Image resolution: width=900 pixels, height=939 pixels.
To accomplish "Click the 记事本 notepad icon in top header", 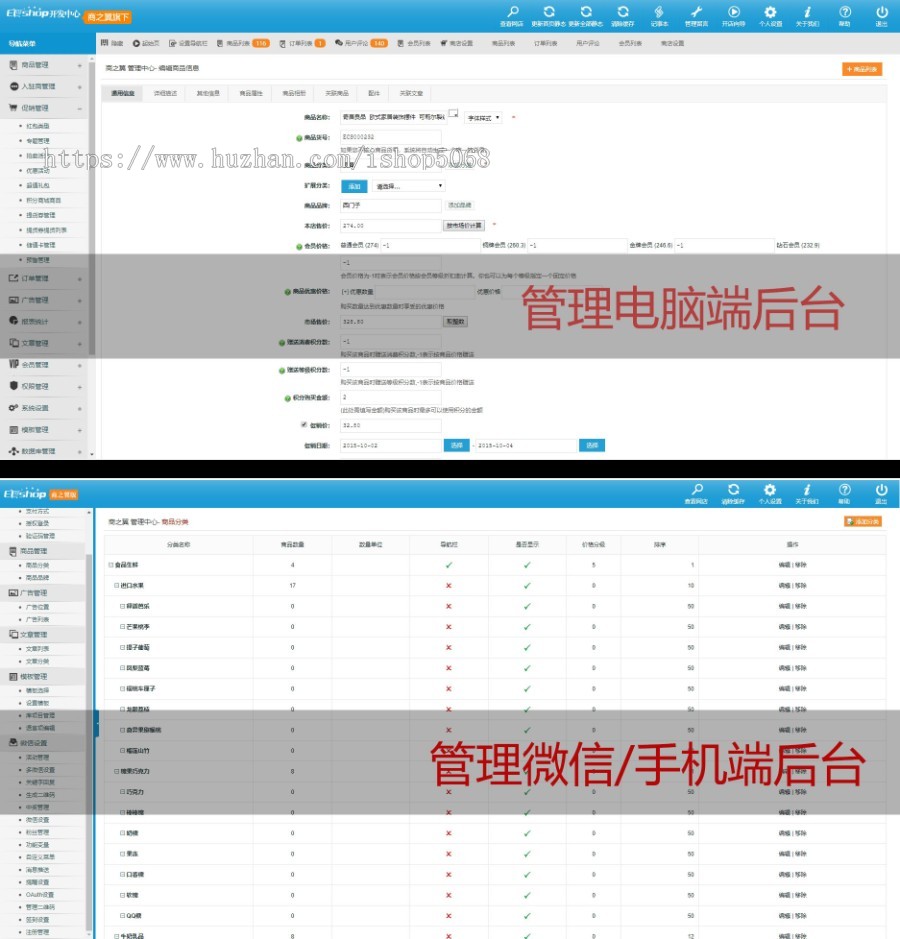I will pos(659,12).
